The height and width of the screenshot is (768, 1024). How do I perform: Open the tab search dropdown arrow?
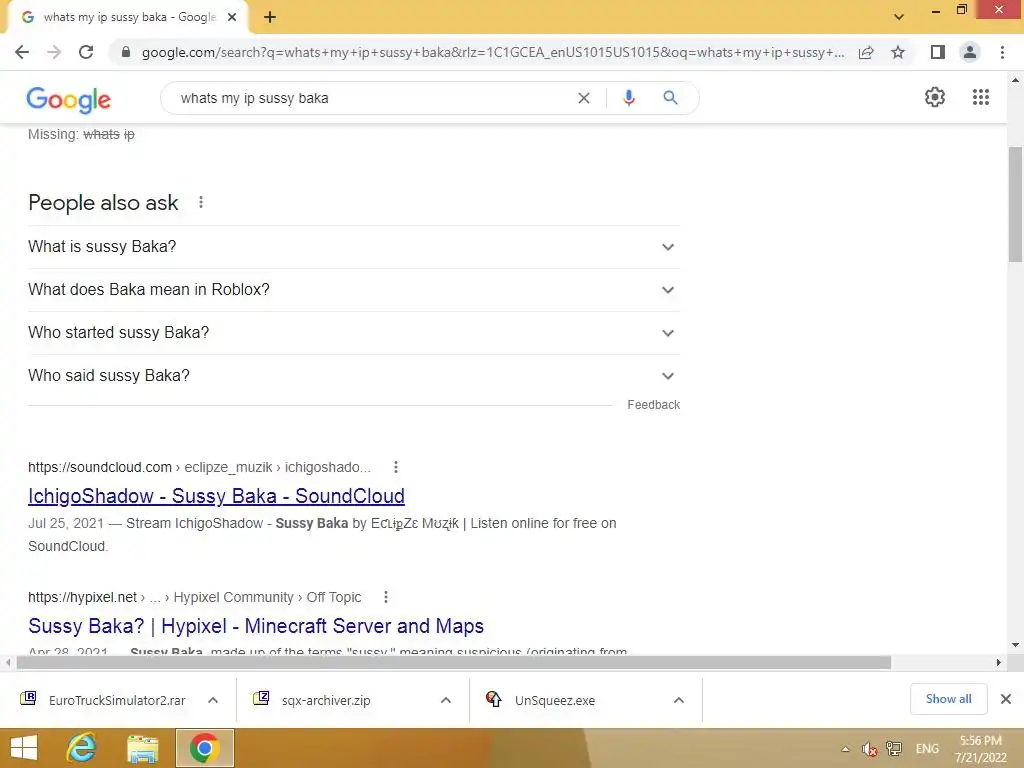coord(899,17)
